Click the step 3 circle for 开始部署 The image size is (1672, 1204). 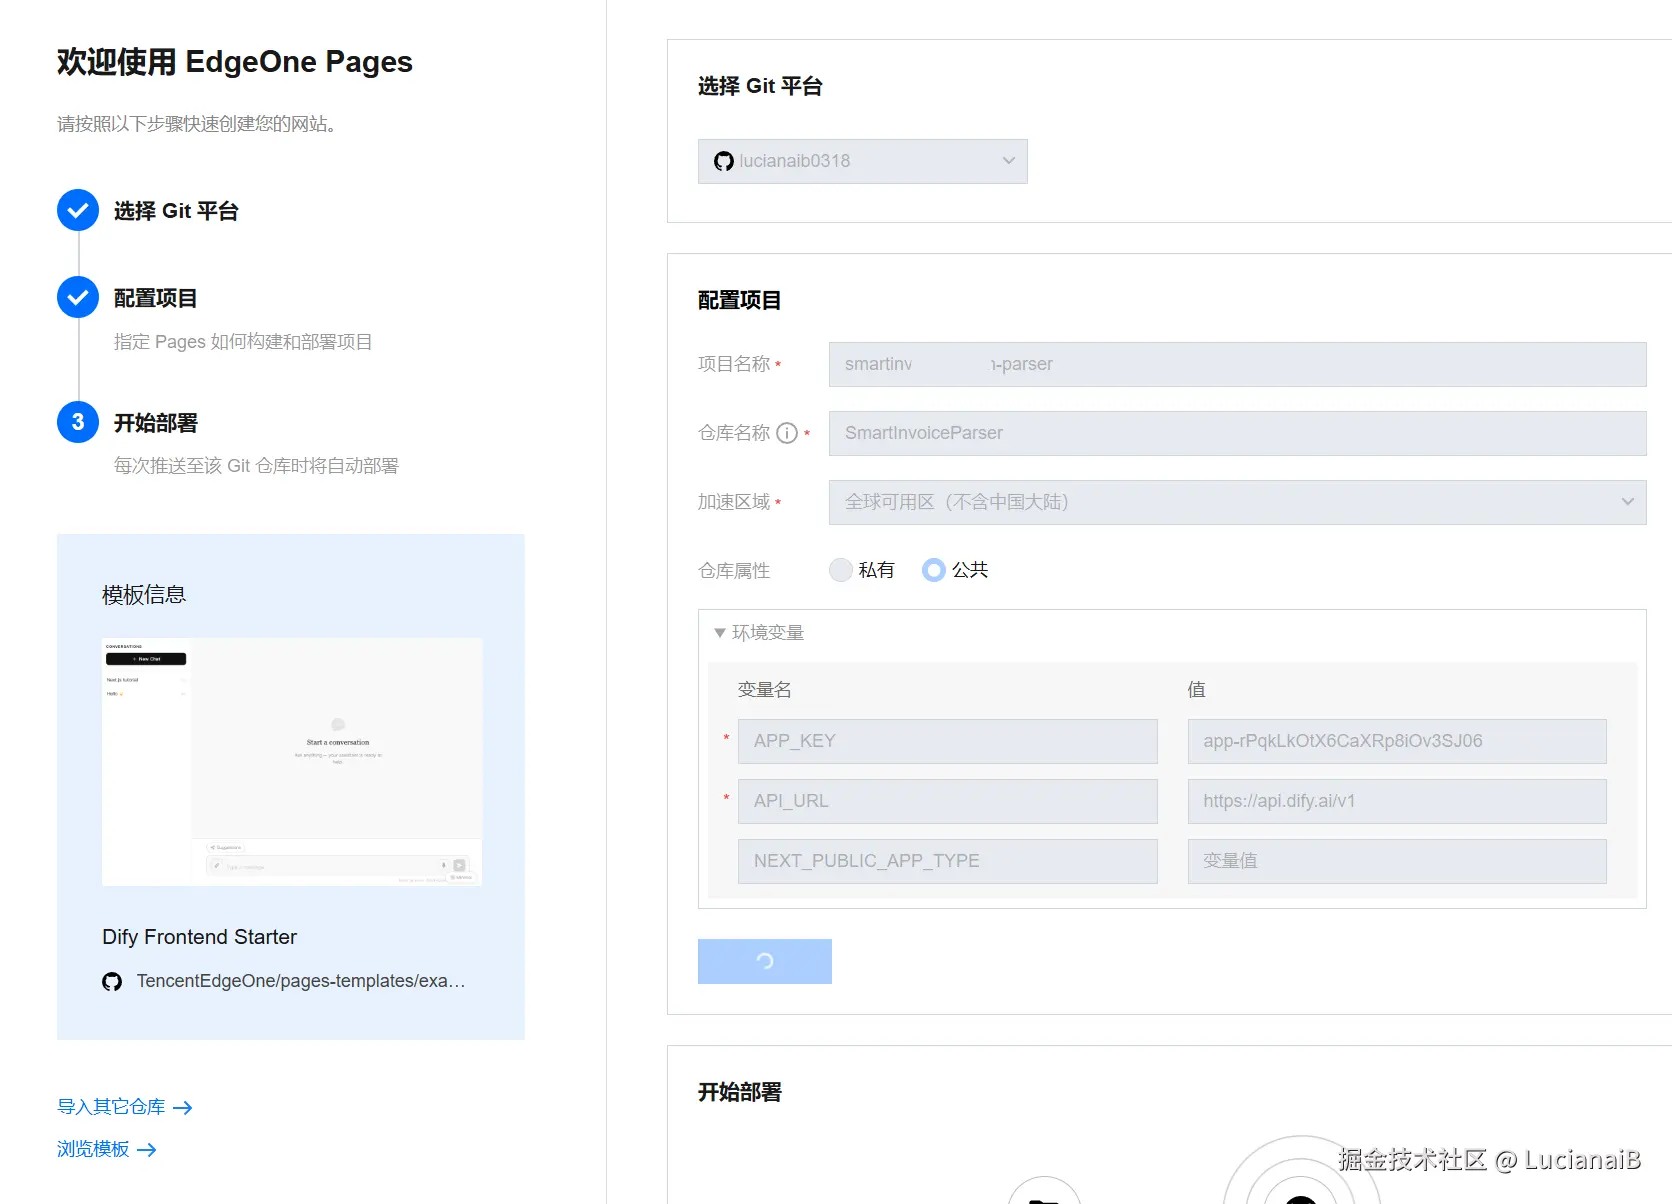[78, 422]
